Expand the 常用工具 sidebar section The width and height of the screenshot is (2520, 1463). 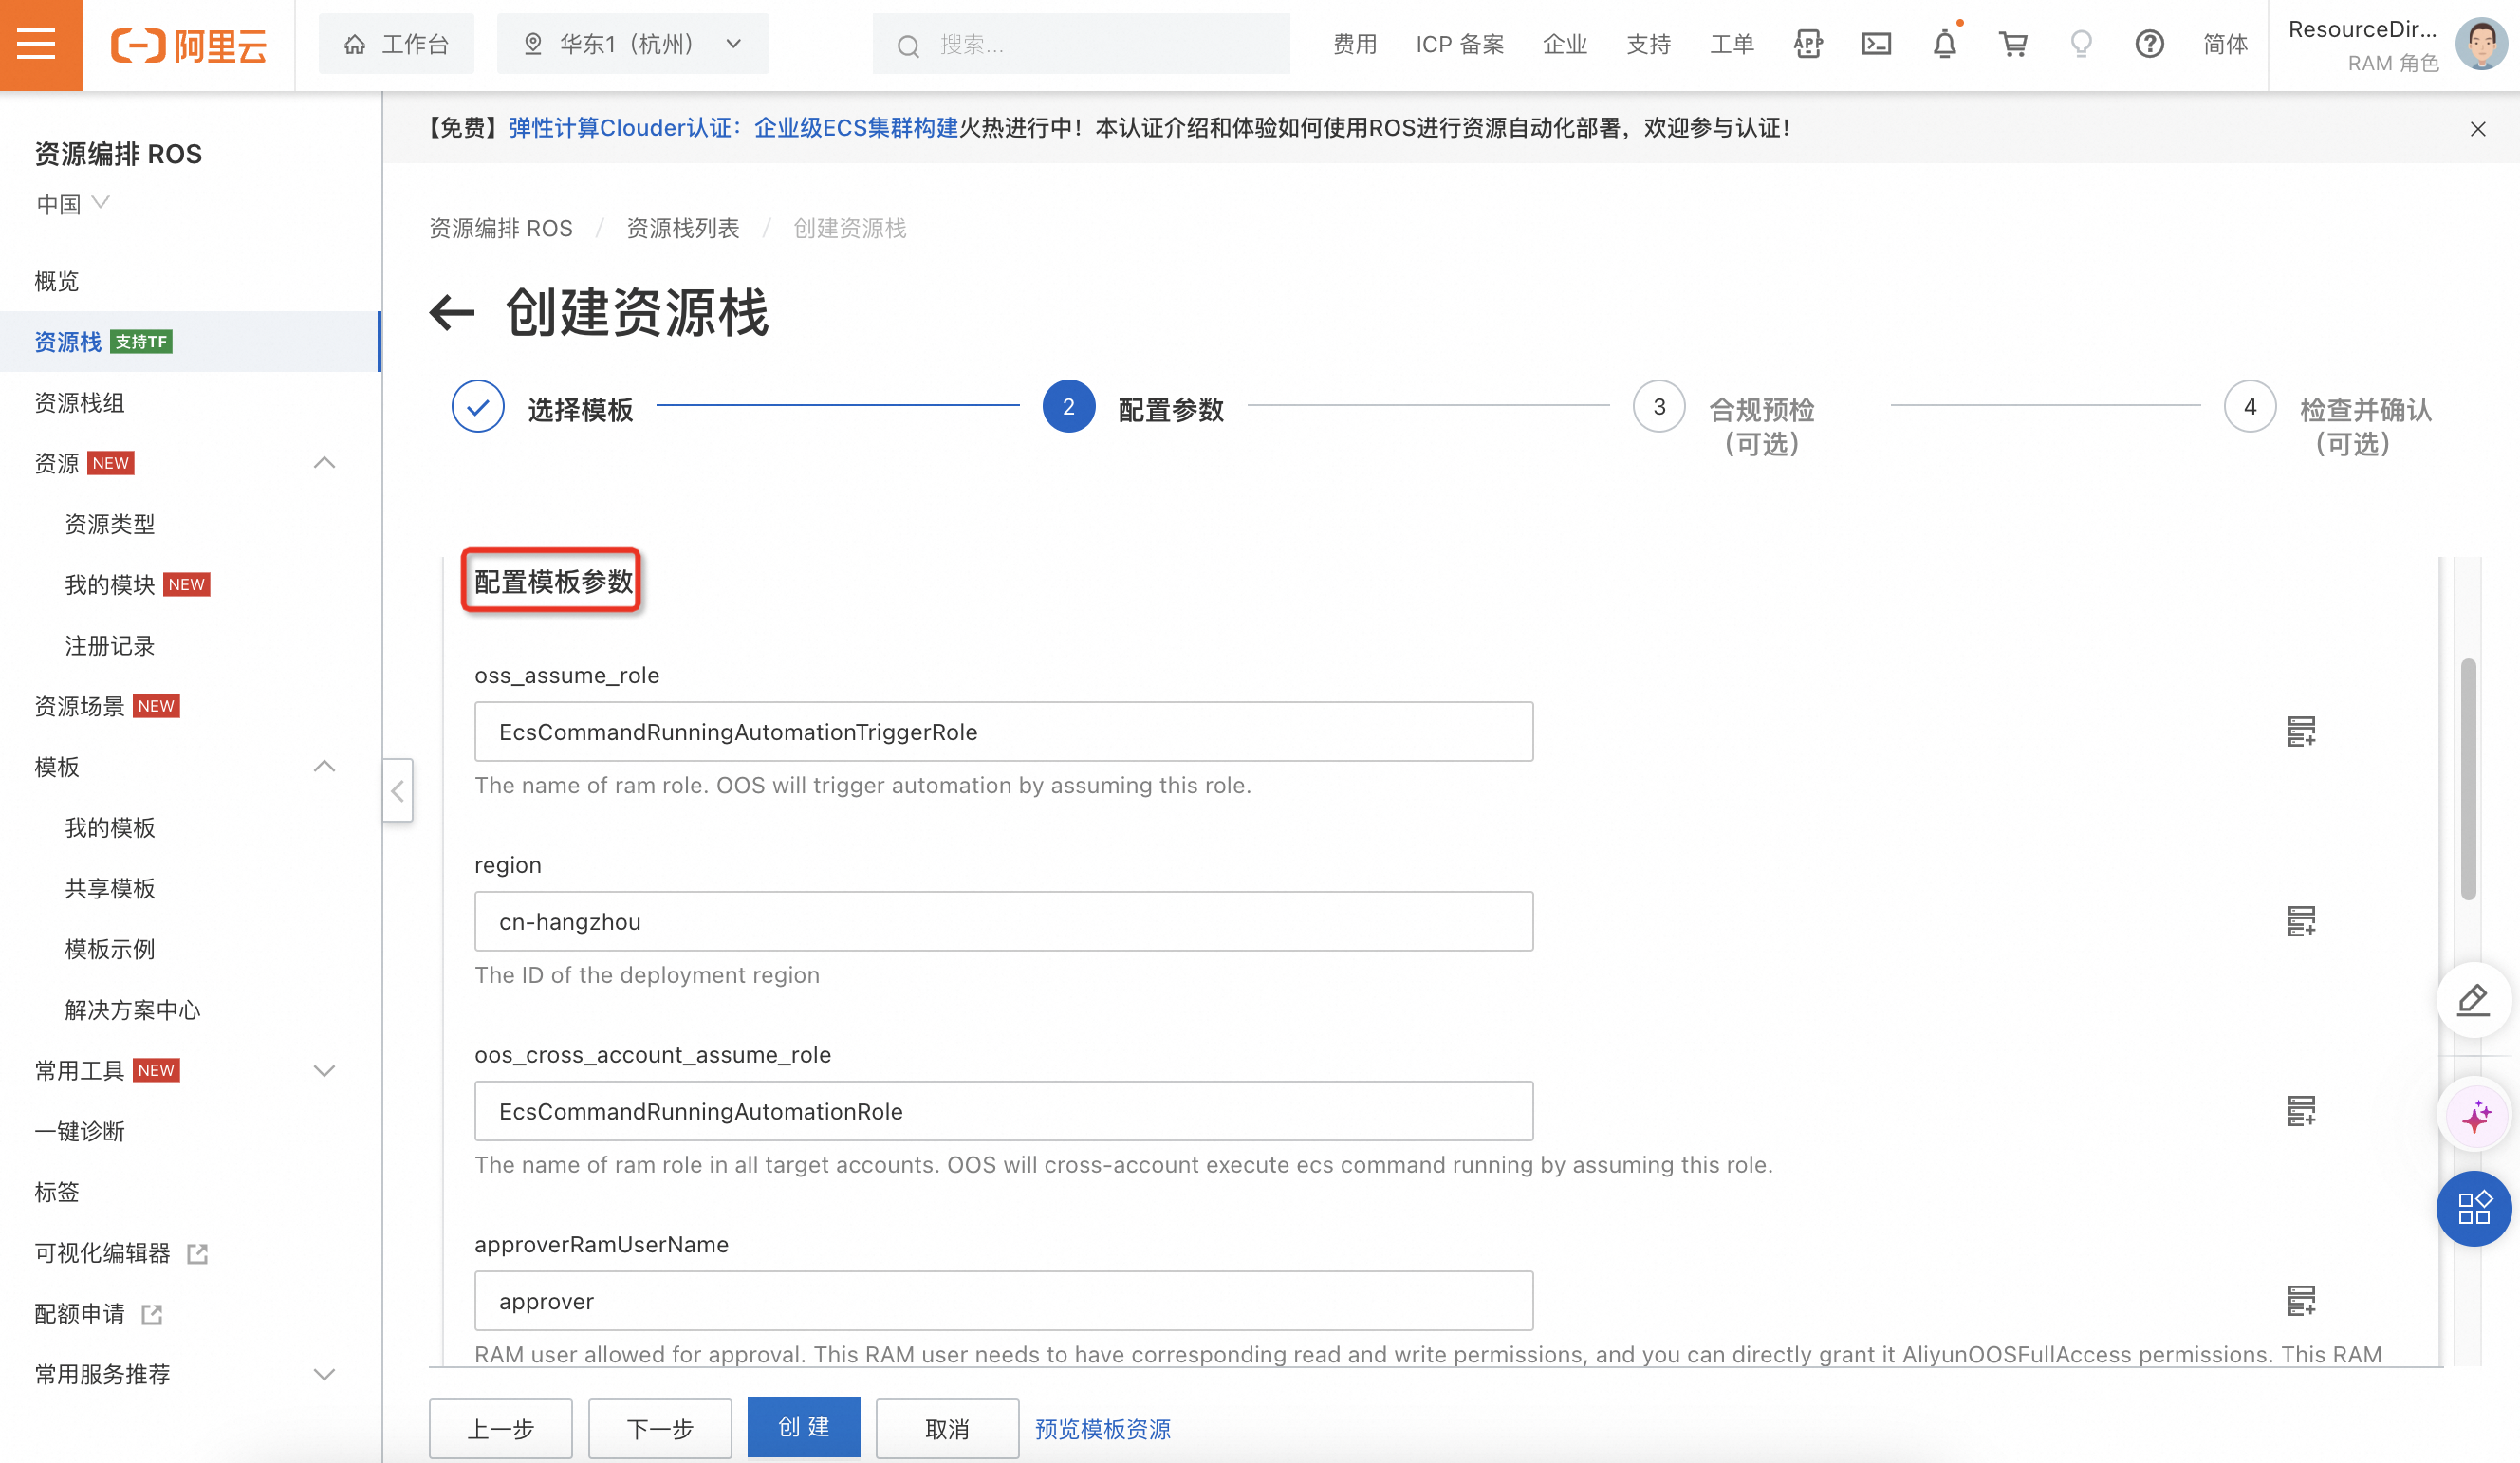[324, 1071]
